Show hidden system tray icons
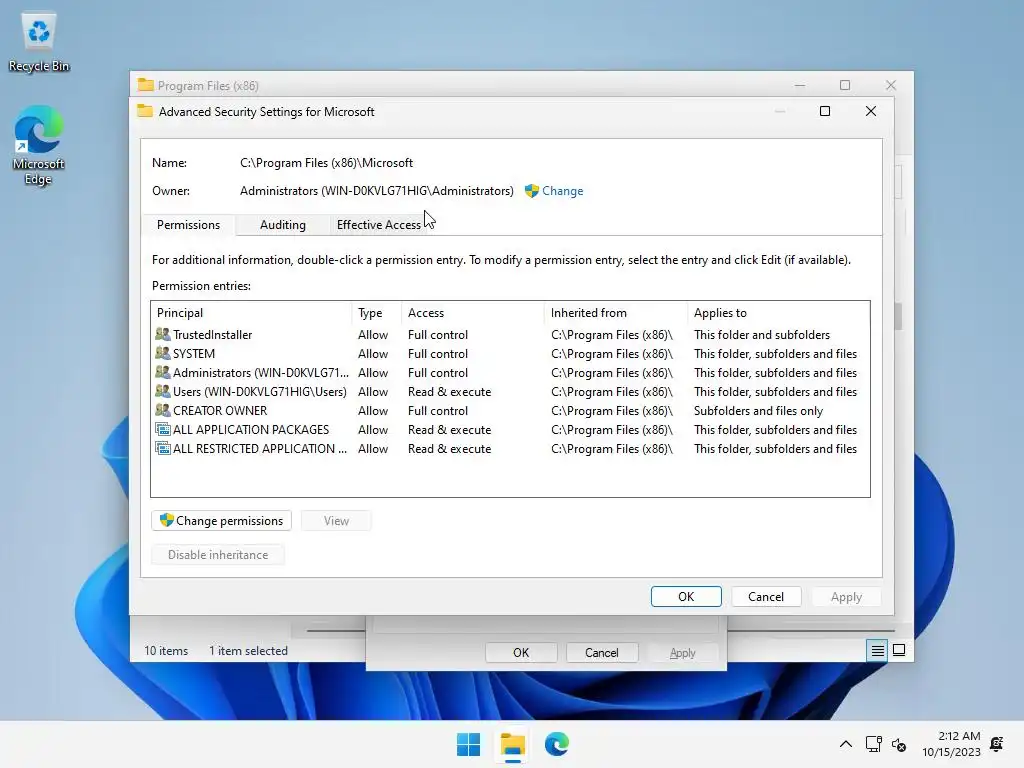The image size is (1024, 768). (845, 744)
